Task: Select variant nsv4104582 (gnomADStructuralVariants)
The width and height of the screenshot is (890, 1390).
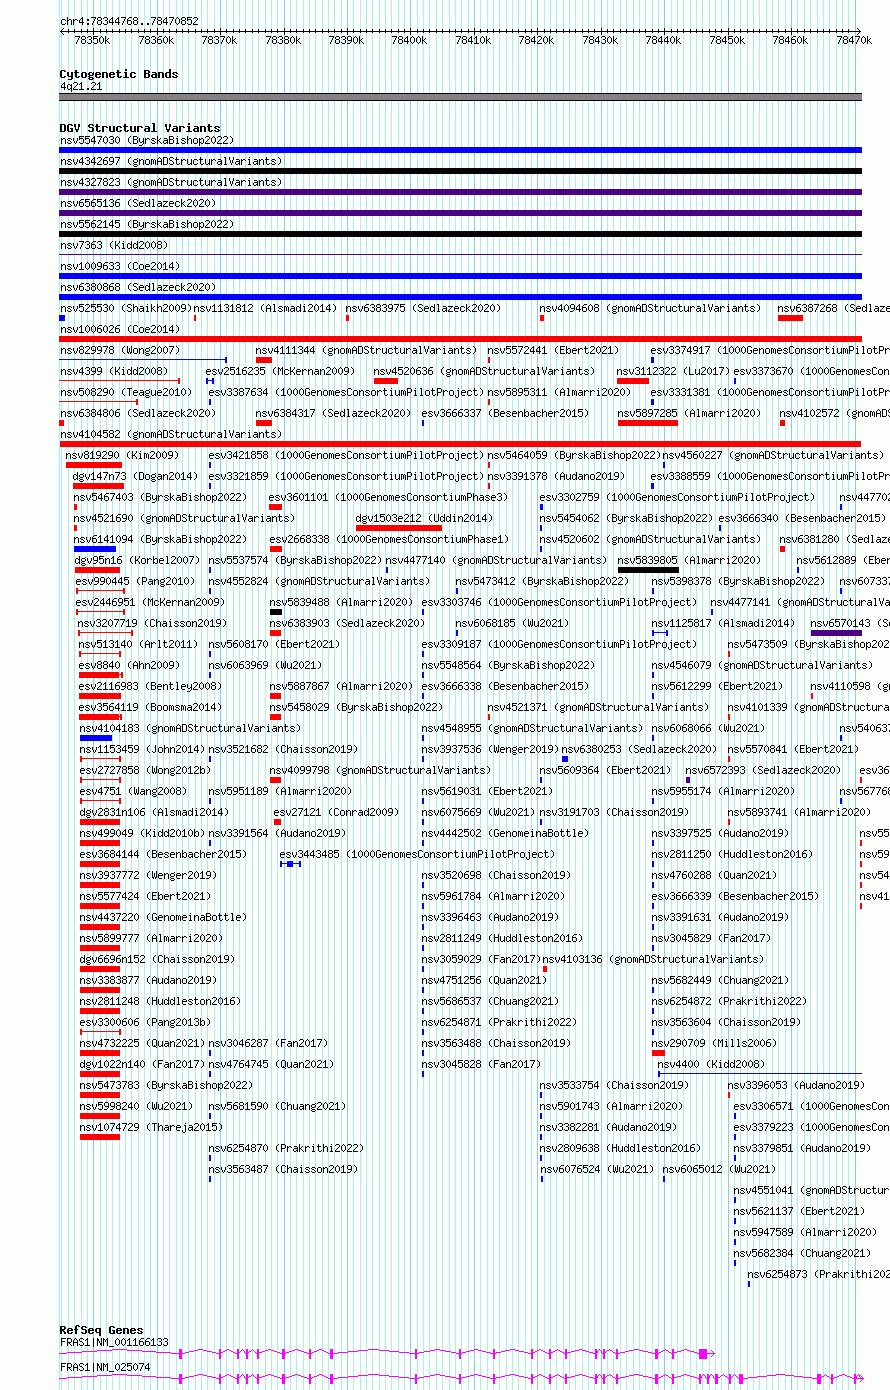Action: 171,434
